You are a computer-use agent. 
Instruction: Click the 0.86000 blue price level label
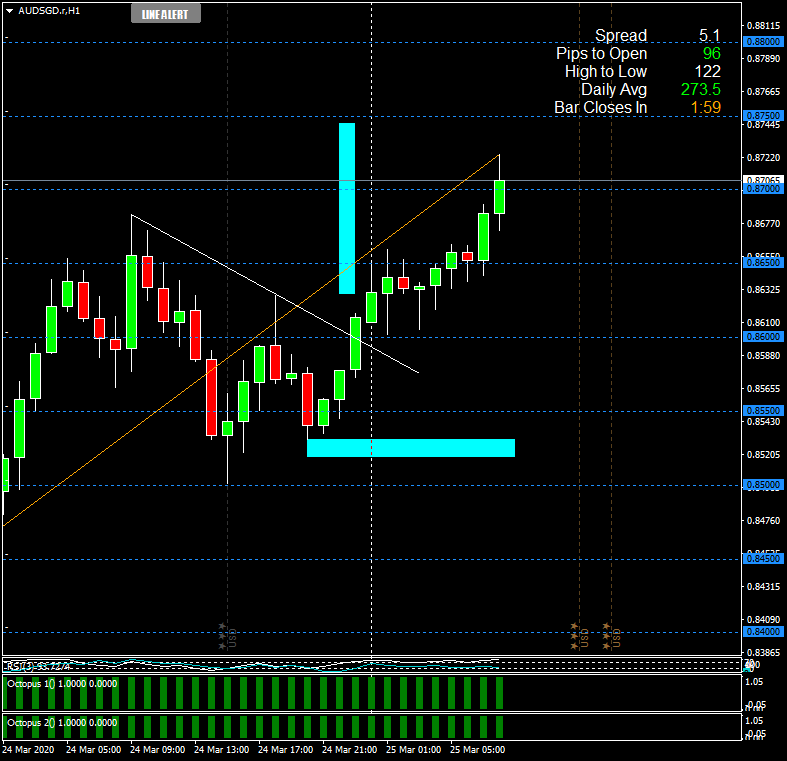point(763,336)
